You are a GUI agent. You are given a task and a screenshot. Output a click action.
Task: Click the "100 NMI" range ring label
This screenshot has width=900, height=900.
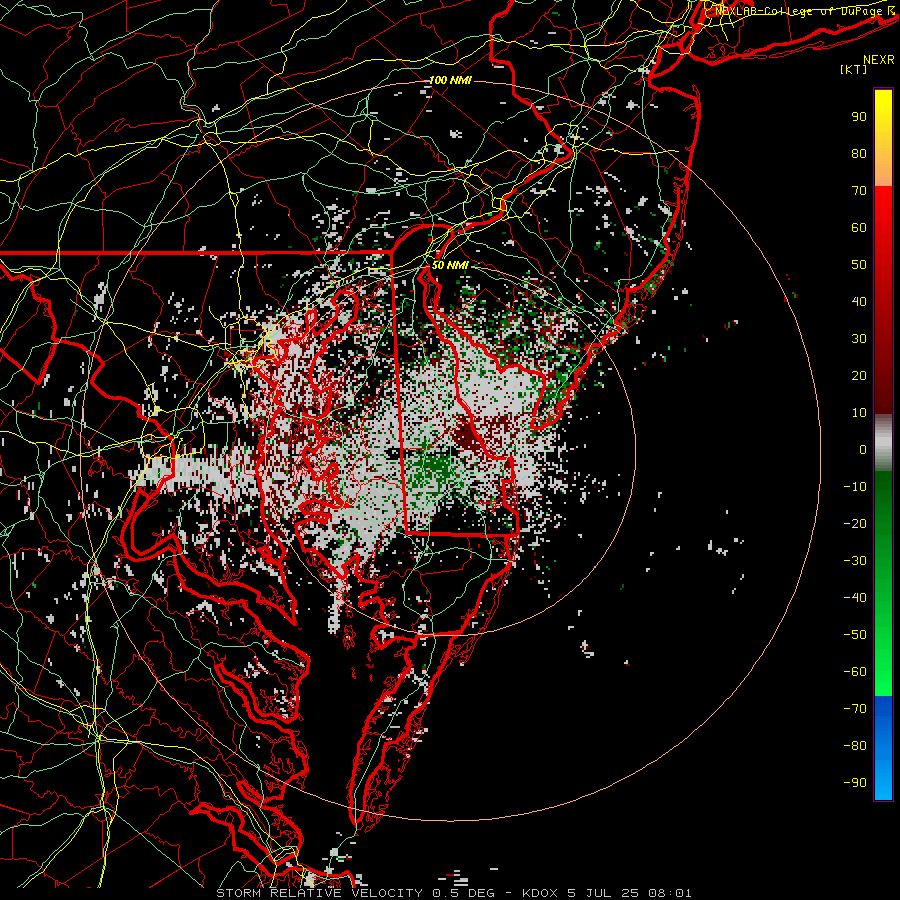pyautogui.click(x=450, y=80)
